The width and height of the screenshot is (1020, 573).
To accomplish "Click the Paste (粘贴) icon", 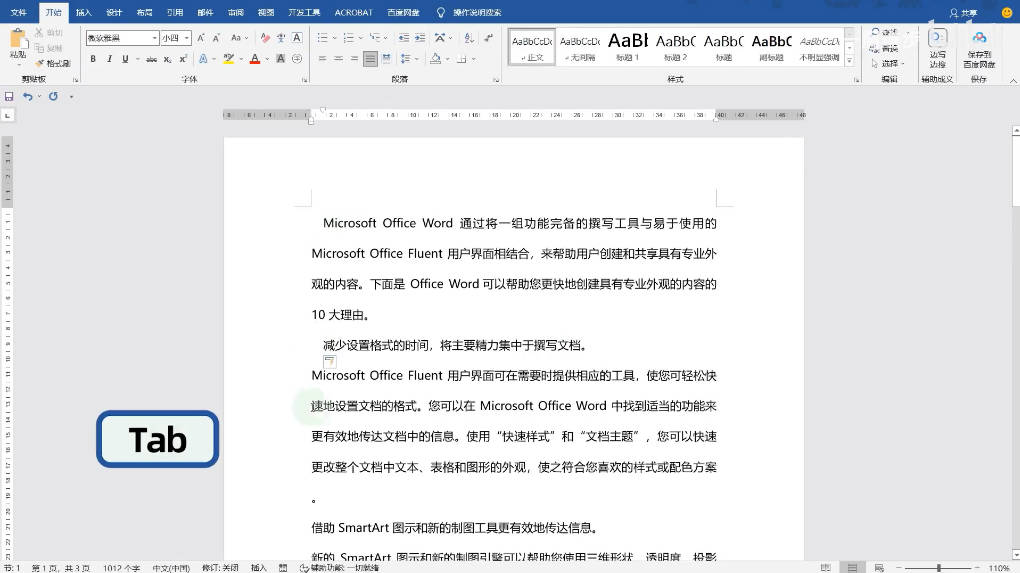I will pyautogui.click(x=17, y=41).
